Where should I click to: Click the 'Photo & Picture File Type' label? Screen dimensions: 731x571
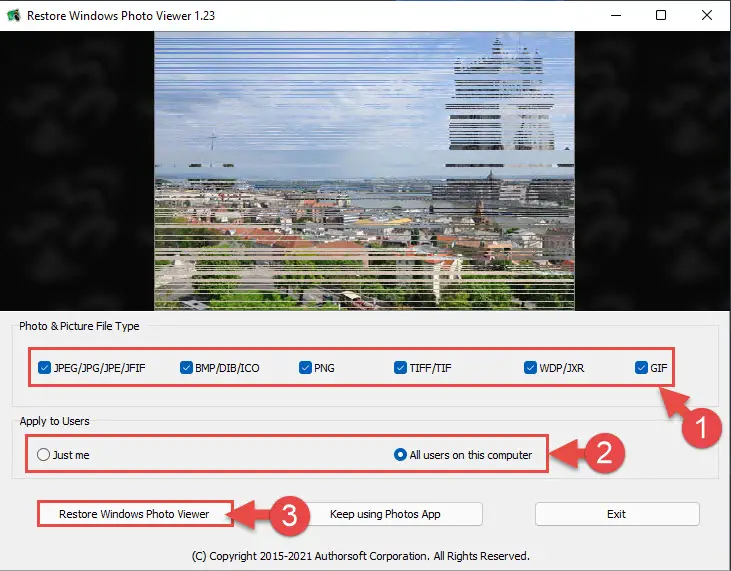click(x=79, y=326)
